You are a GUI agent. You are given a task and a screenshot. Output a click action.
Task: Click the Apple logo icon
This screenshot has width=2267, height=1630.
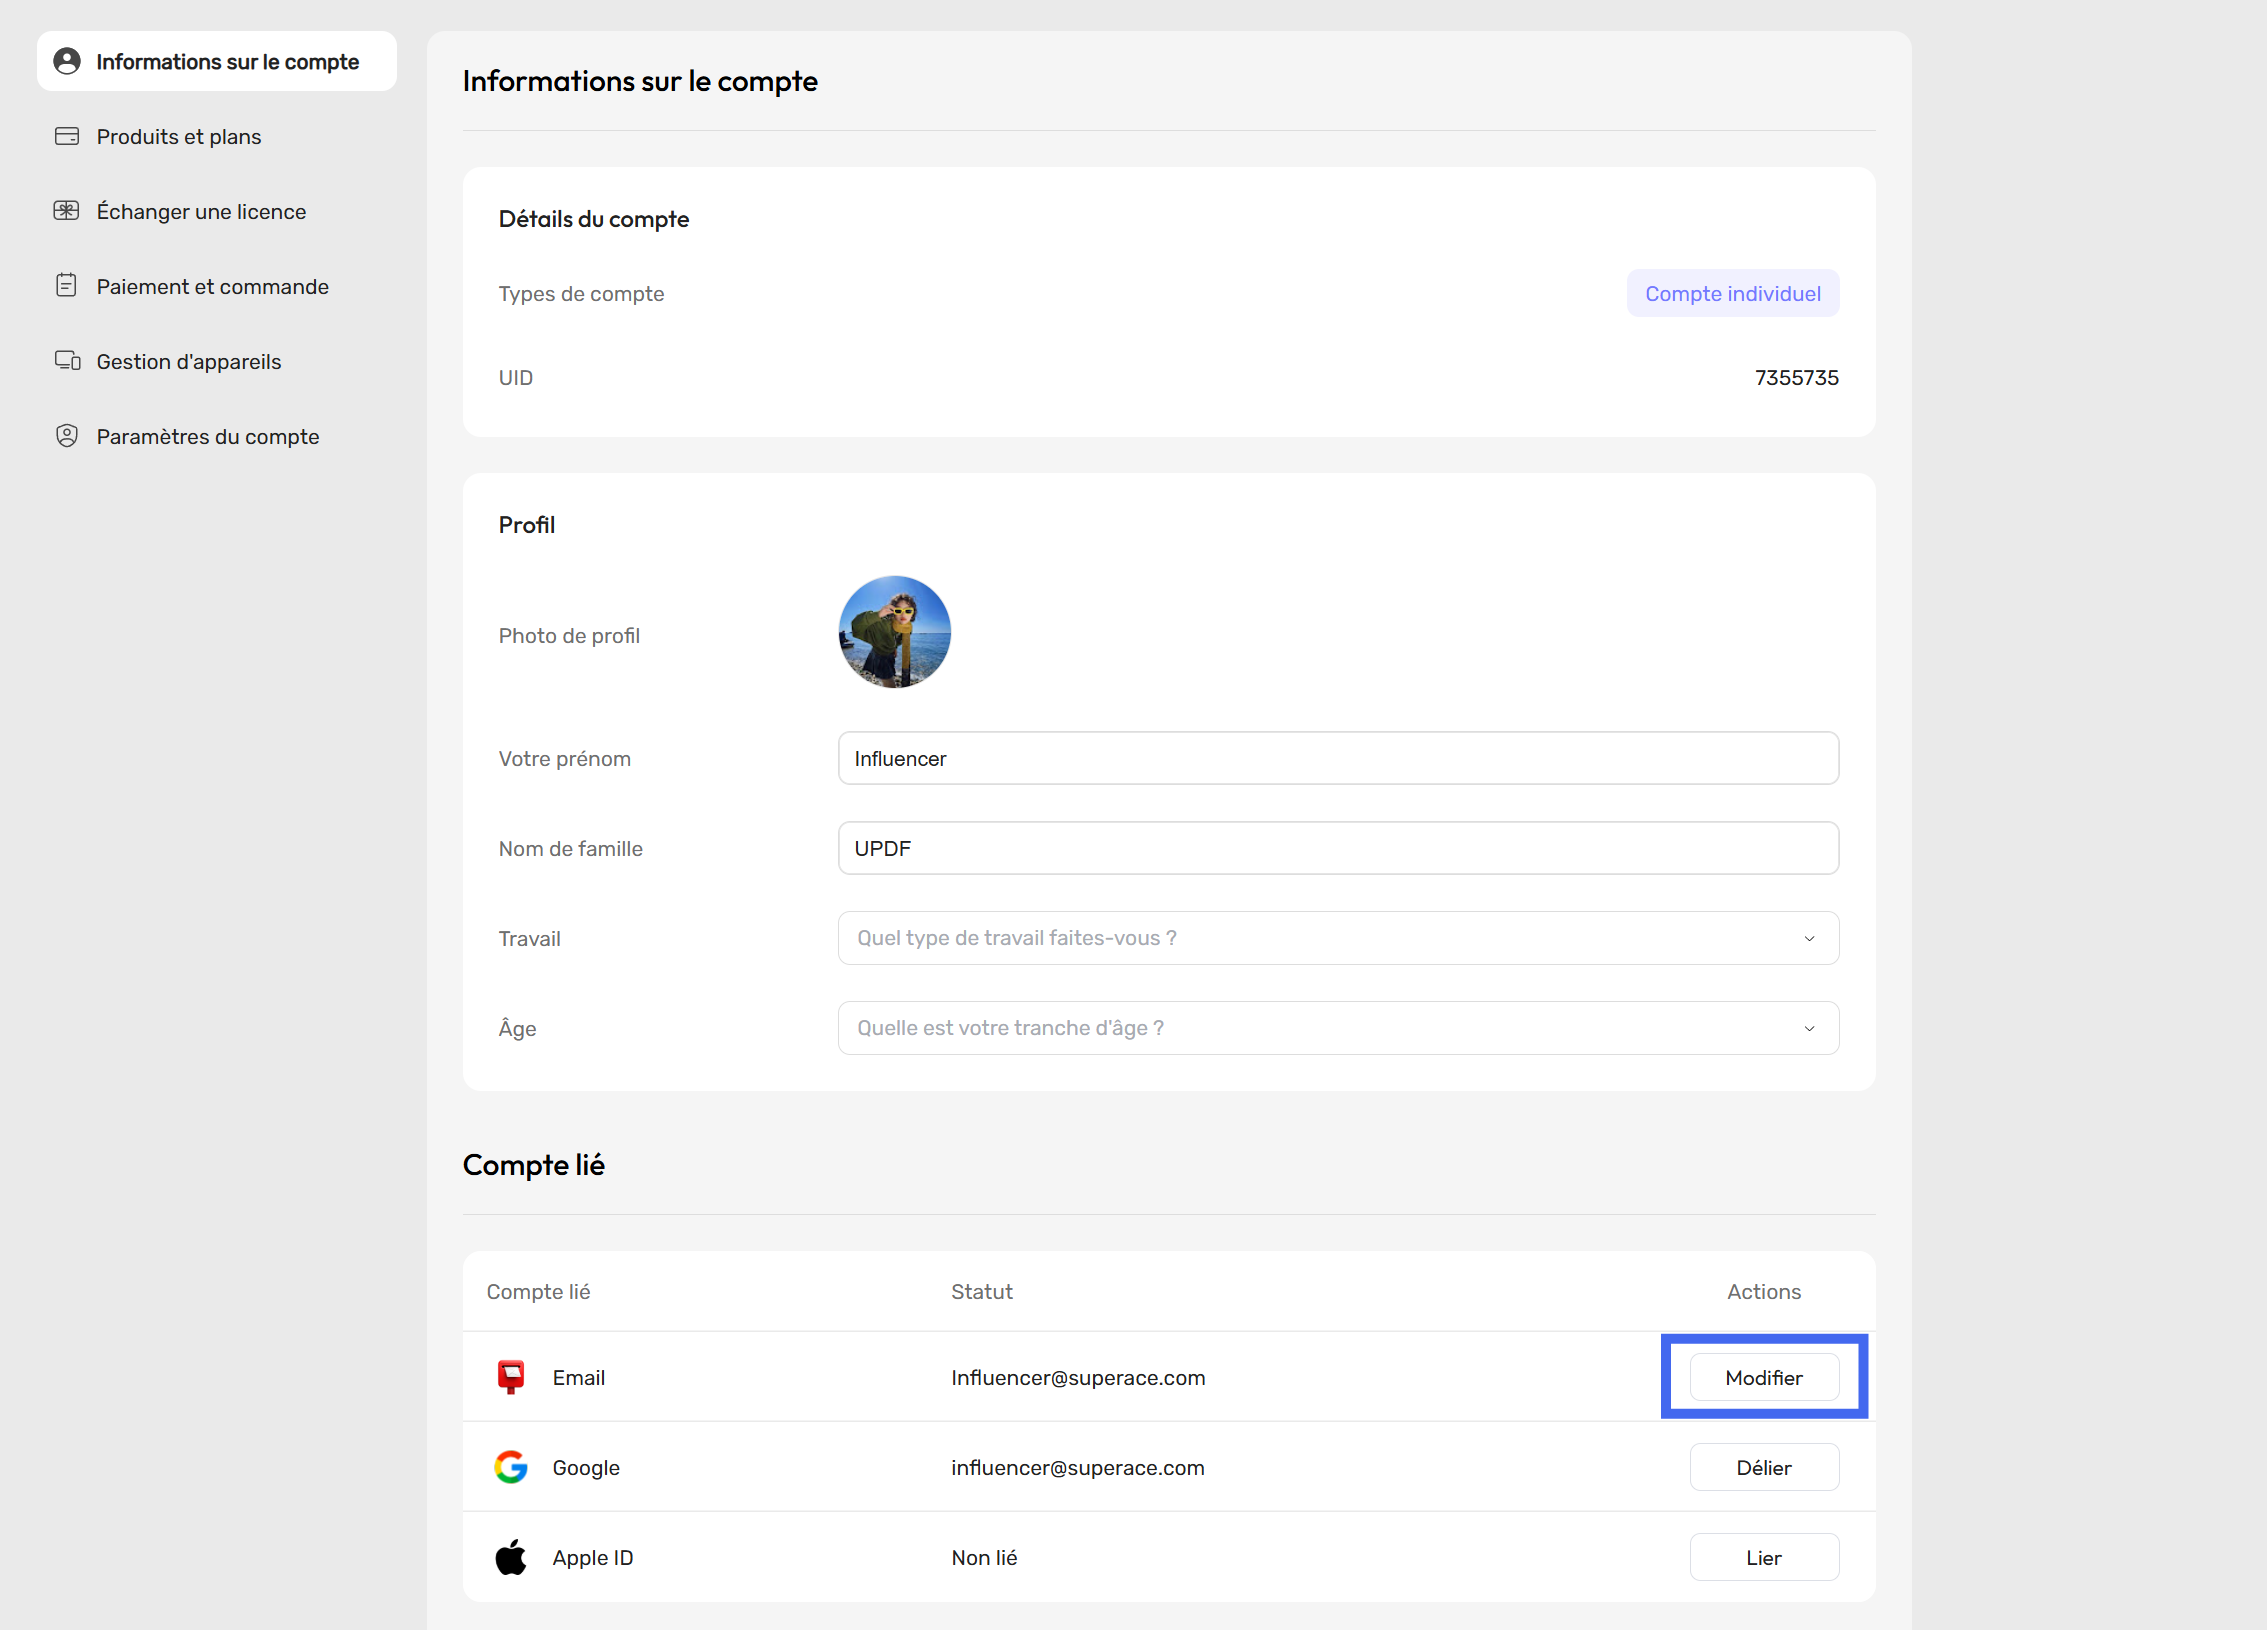point(511,1557)
